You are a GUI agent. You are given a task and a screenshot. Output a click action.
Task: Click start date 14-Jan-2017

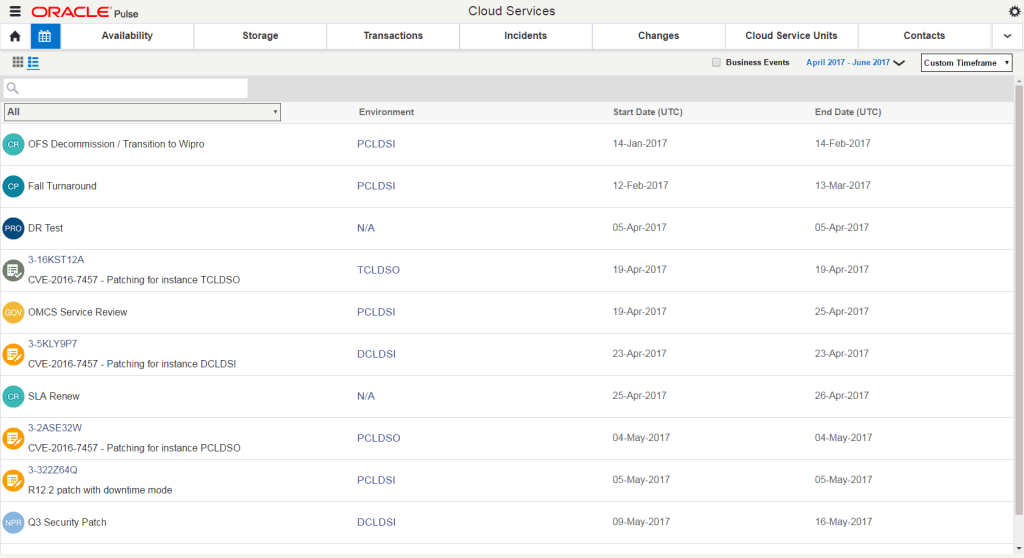[x=640, y=144]
